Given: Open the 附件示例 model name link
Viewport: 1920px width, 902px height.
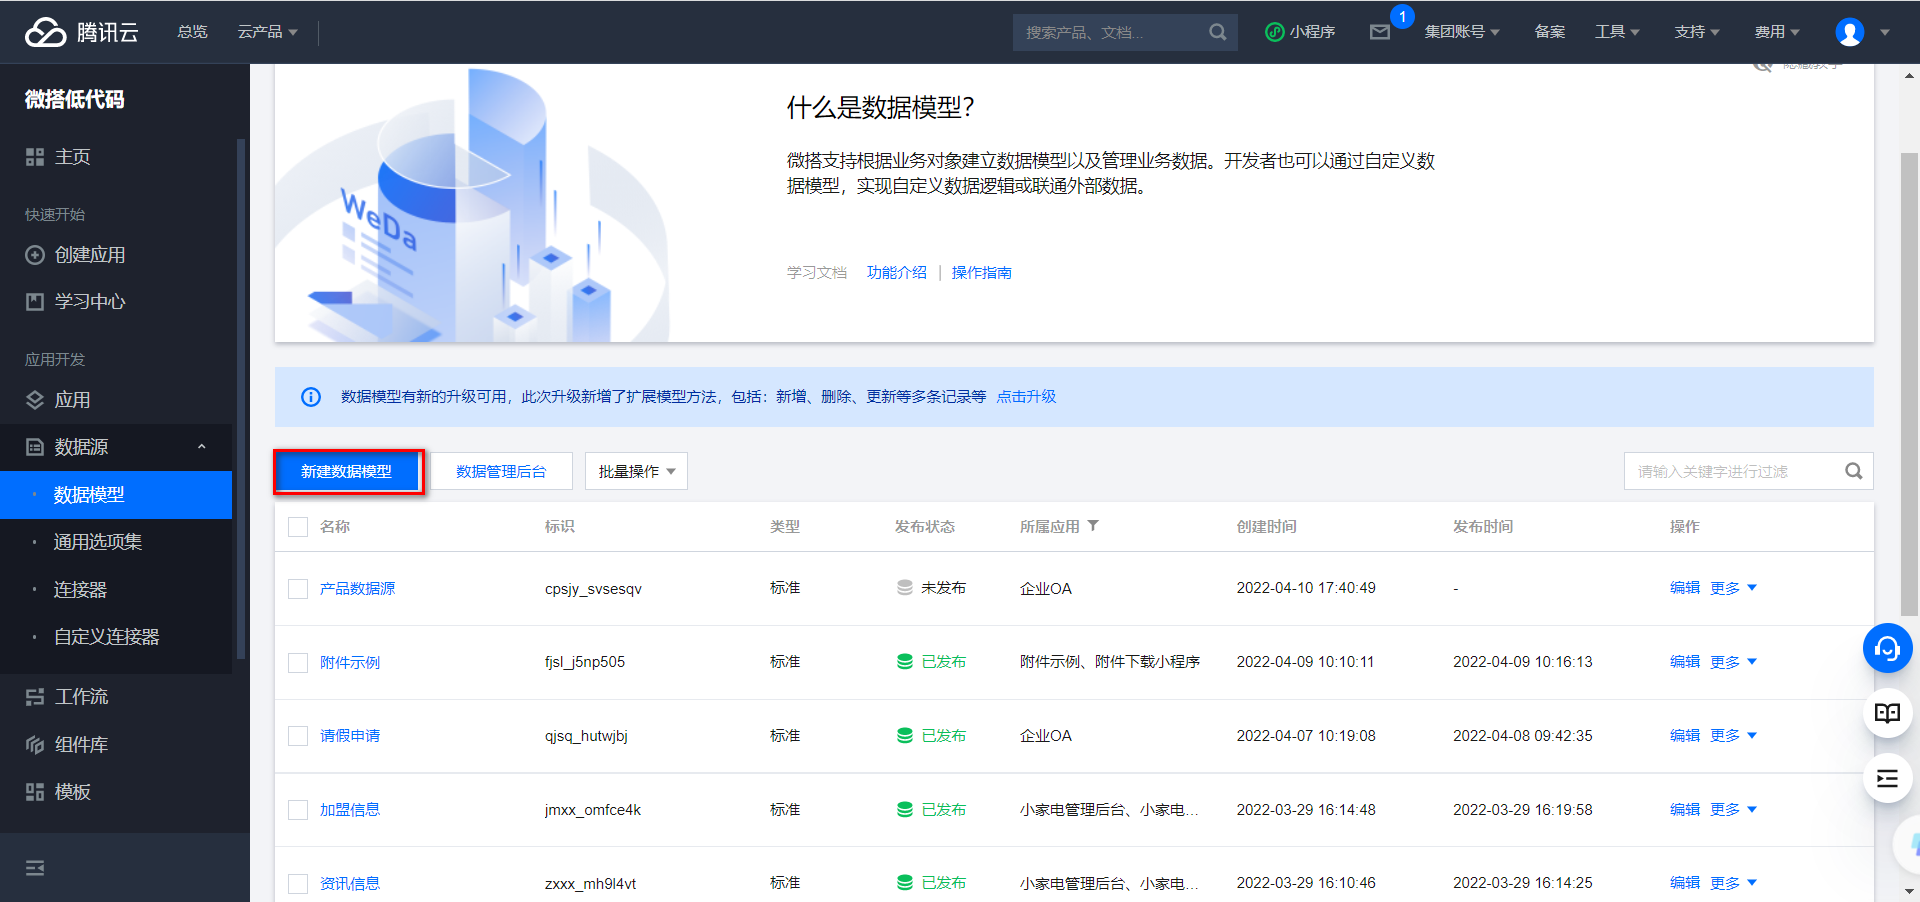Looking at the screenshot, I should point(350,663).
